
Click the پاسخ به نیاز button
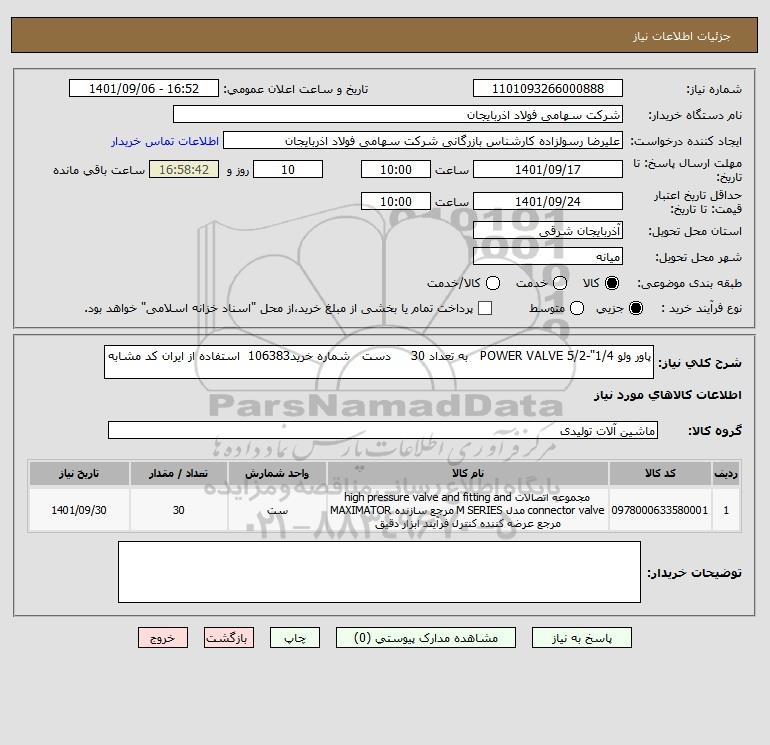click(581, 638)
